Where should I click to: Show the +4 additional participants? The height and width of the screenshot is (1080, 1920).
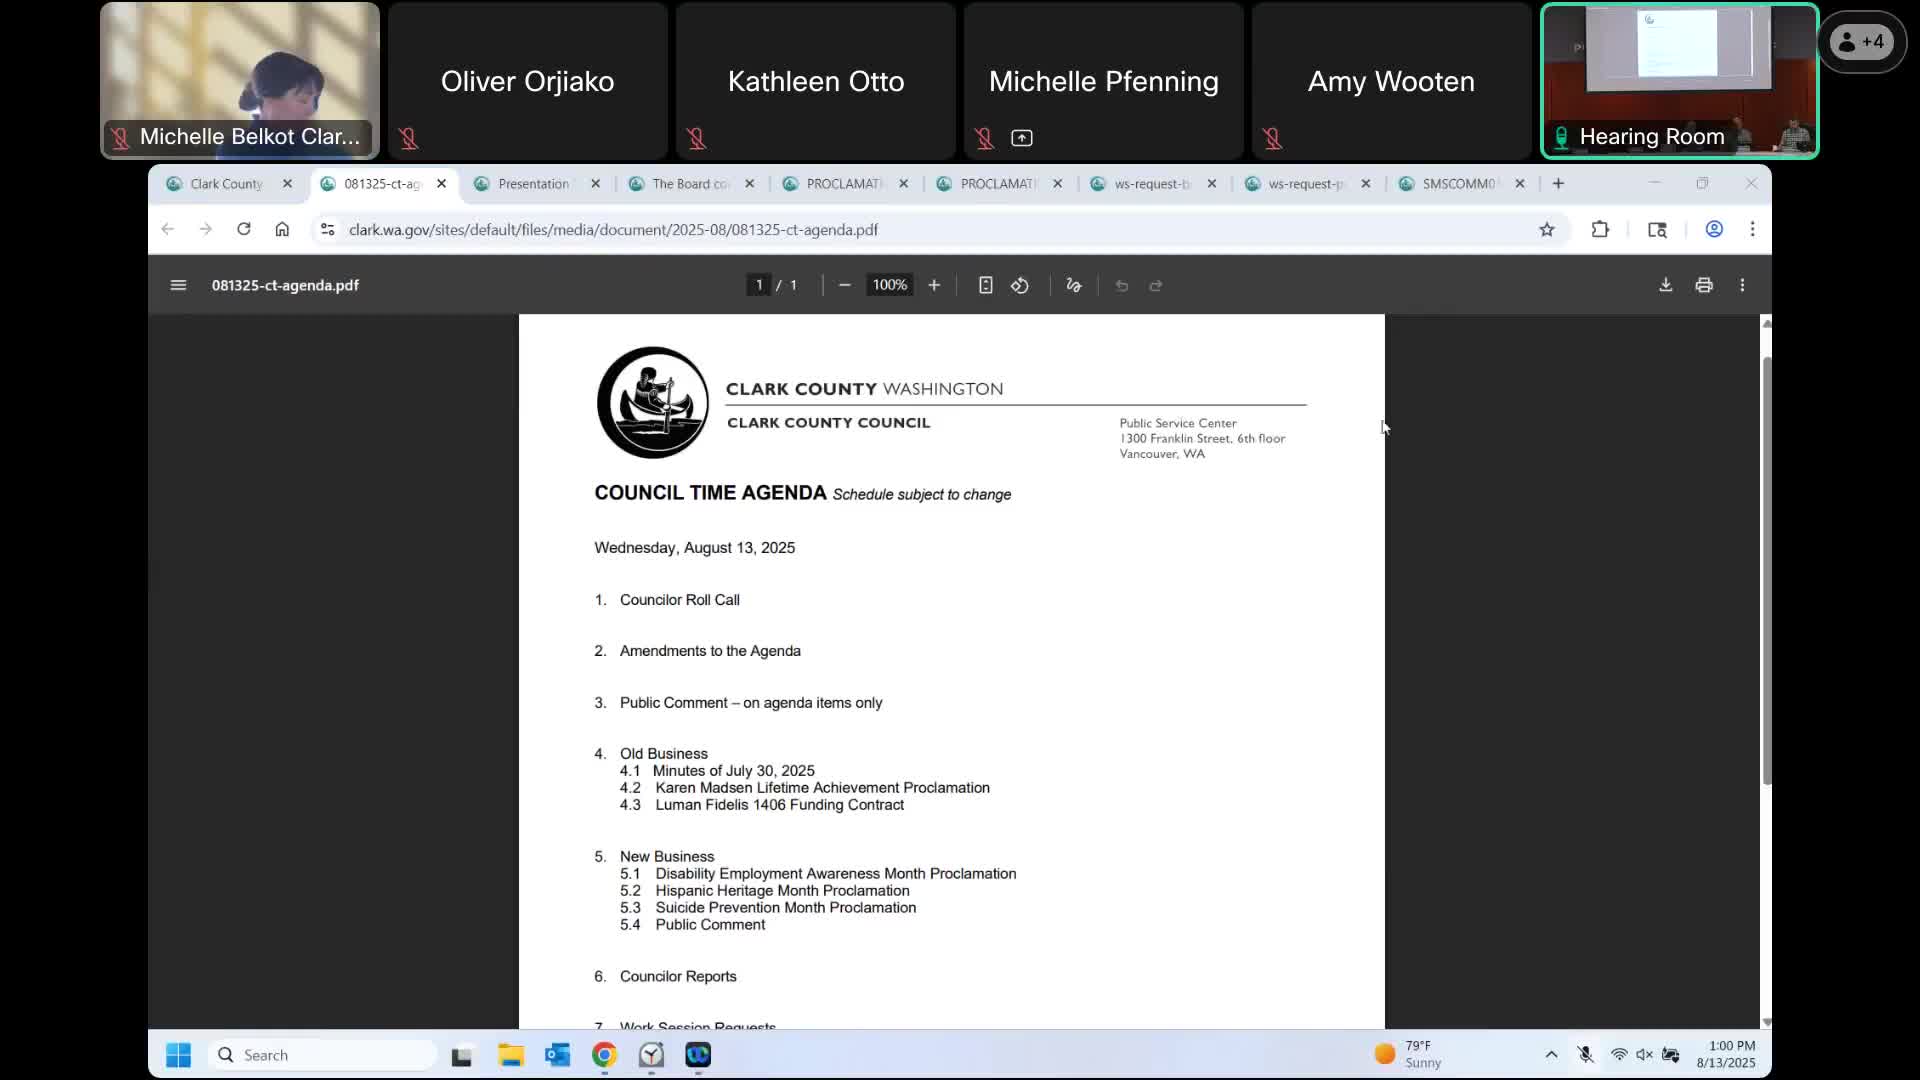1862,42
